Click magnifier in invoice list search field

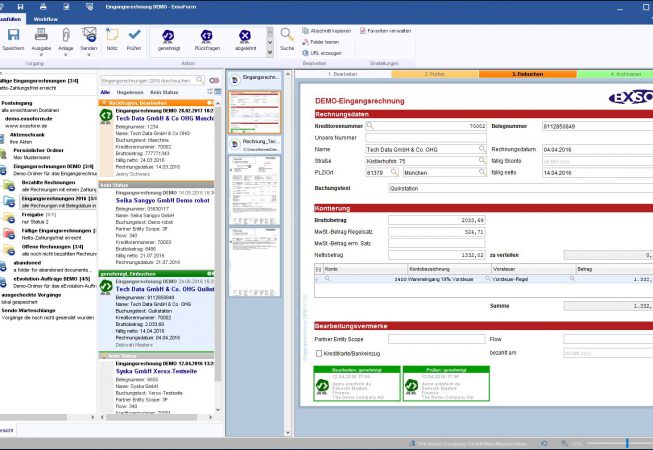click(200, 80)
